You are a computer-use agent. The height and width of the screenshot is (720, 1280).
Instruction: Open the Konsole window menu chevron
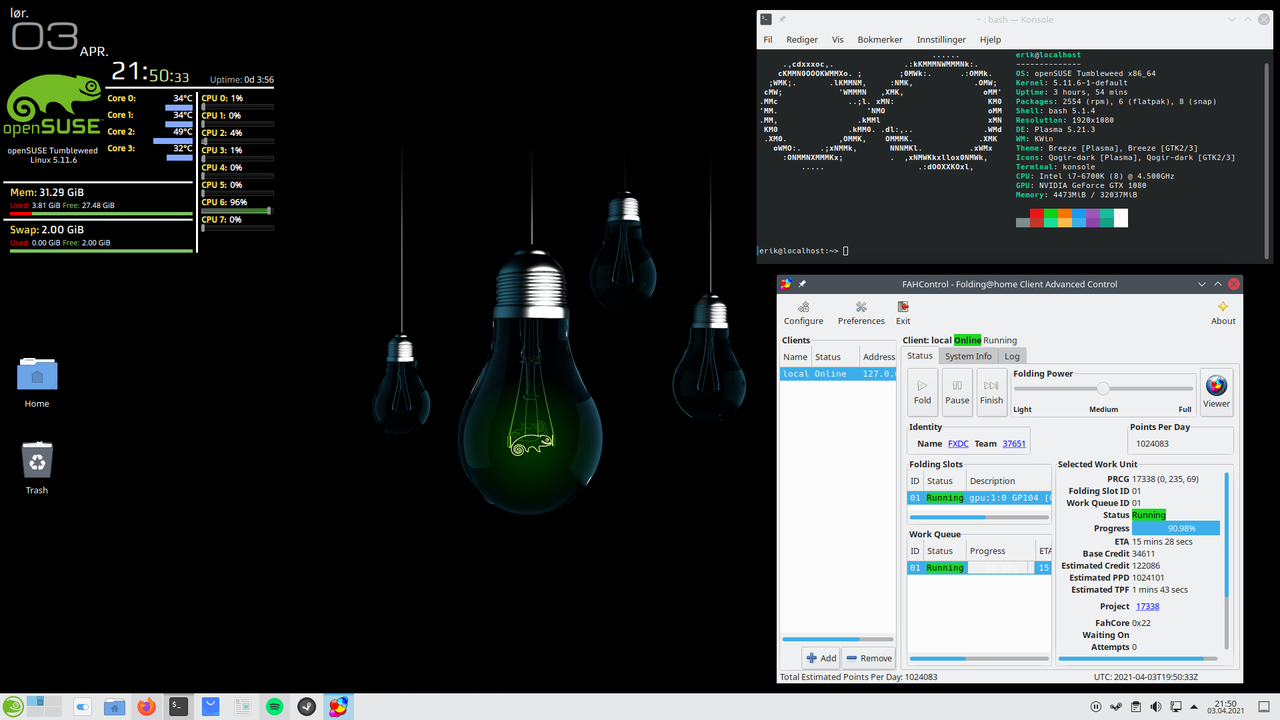coord(1230,19)
